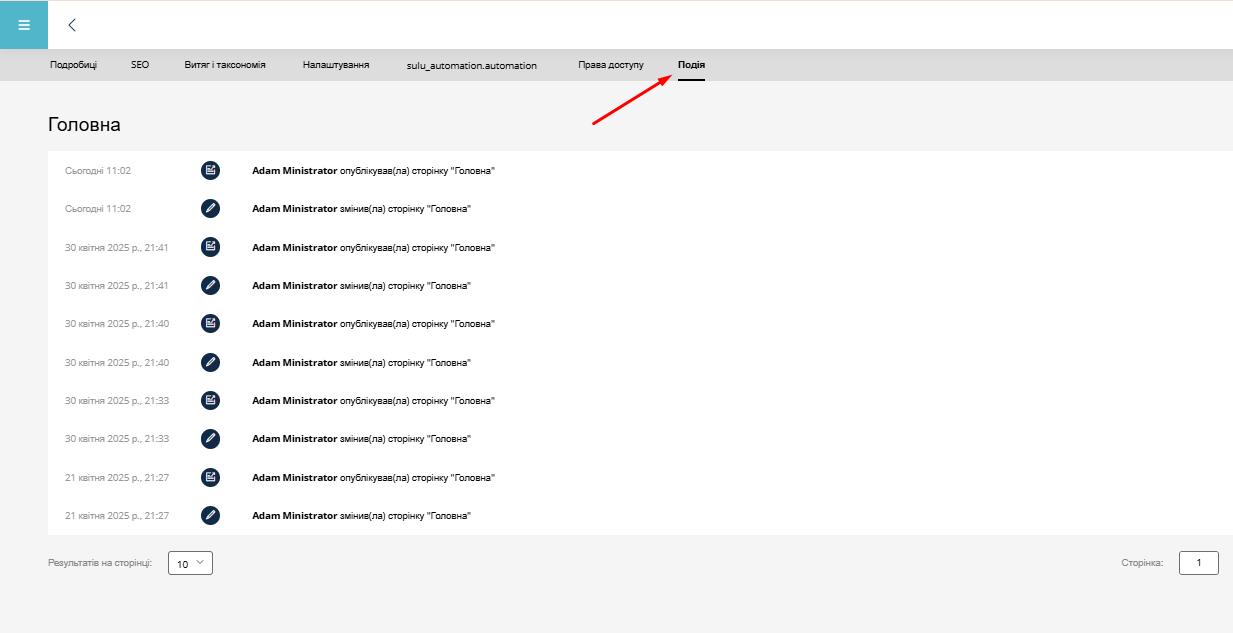Click publish icon for 30 April 21:41 entry
This screenshot has width=1233, height=633.
pyautogui.click(x=210, y=247)
